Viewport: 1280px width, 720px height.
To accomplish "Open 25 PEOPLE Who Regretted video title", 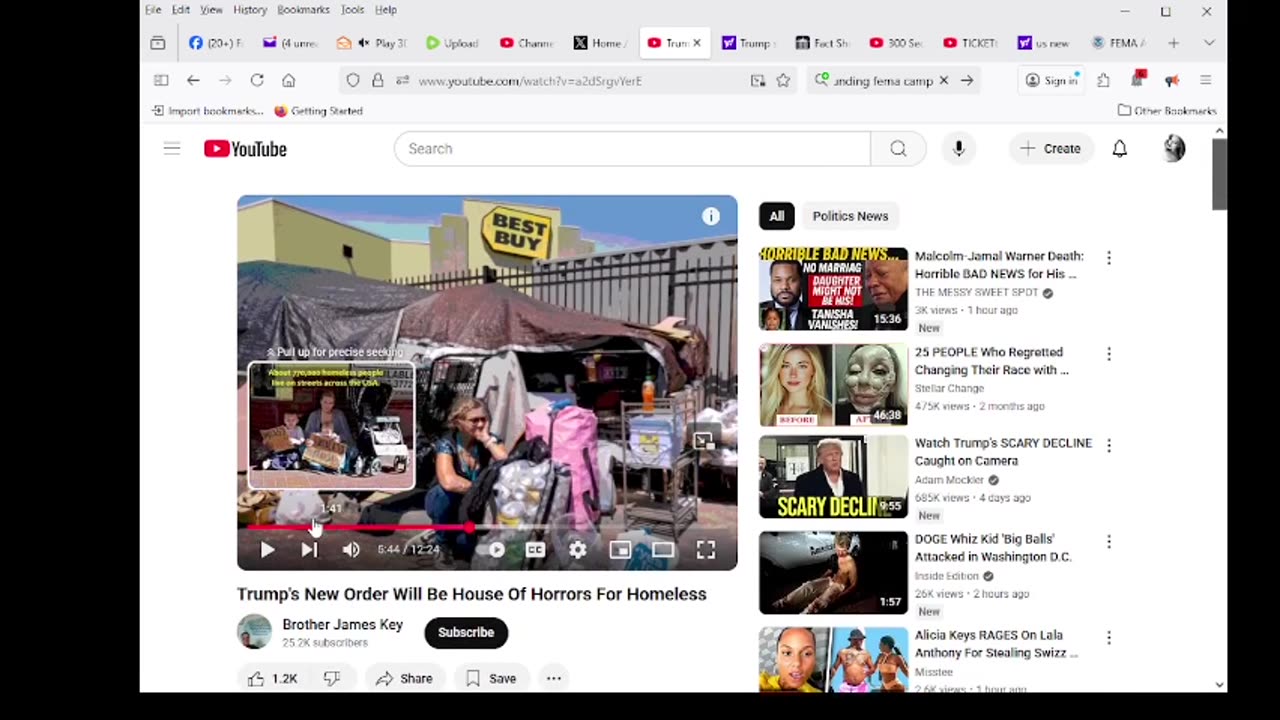I will tap(991, 361).
